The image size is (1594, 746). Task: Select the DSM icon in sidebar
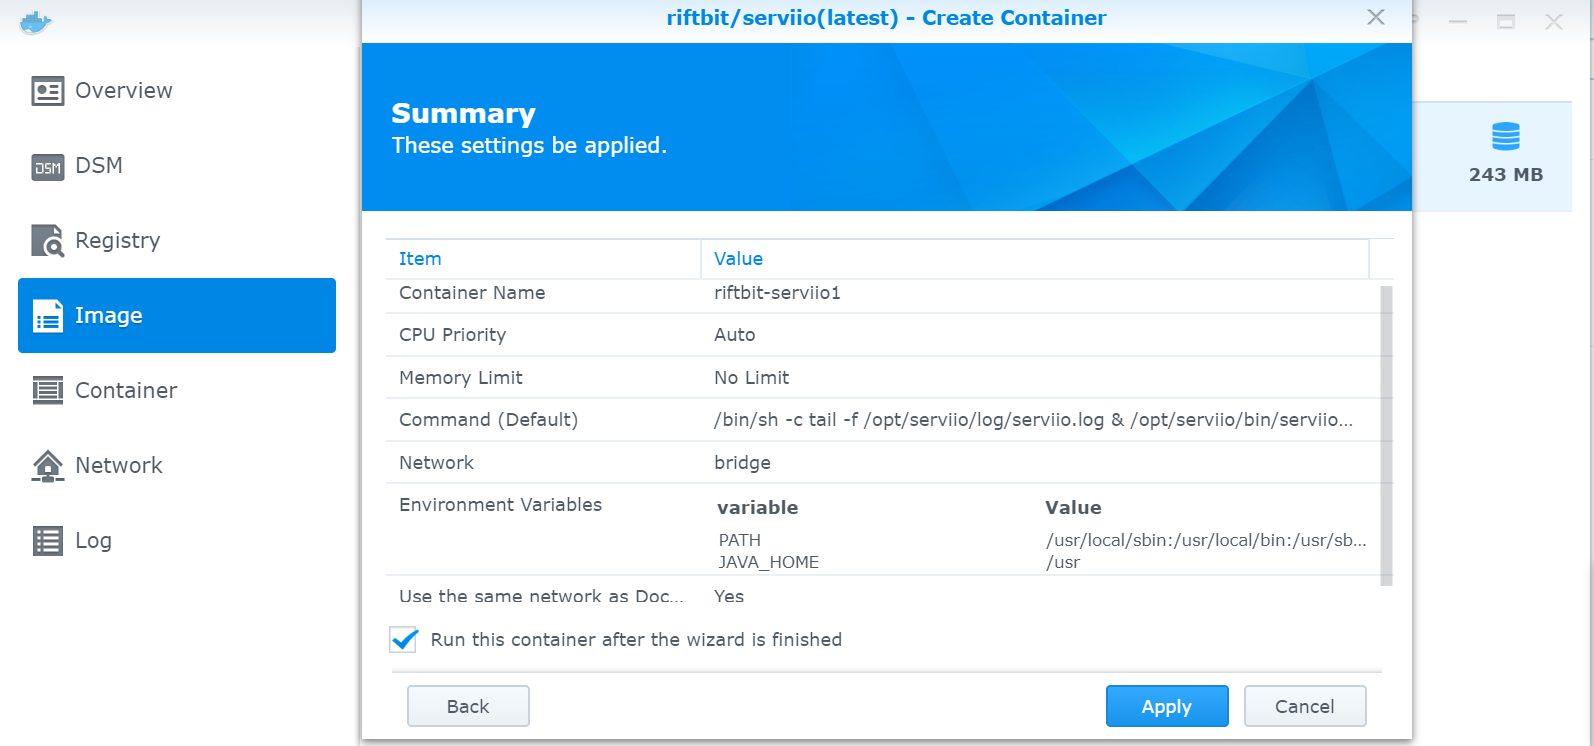(48, 166)
